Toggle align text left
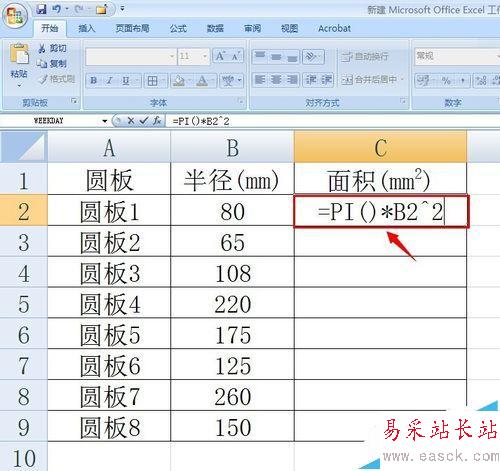Viewport: 500px width, 471px height. point(260,80)
